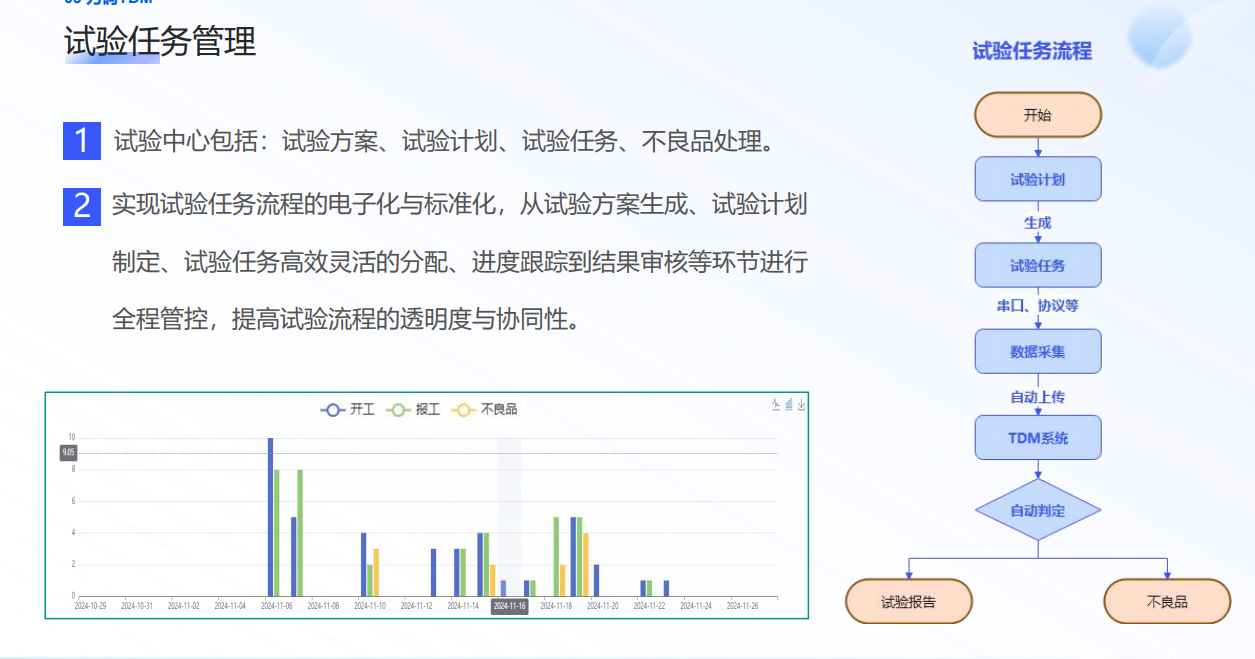Click the TDM系统 flowchart box
1255x659 pixels.
click(x=1038, y=438)
